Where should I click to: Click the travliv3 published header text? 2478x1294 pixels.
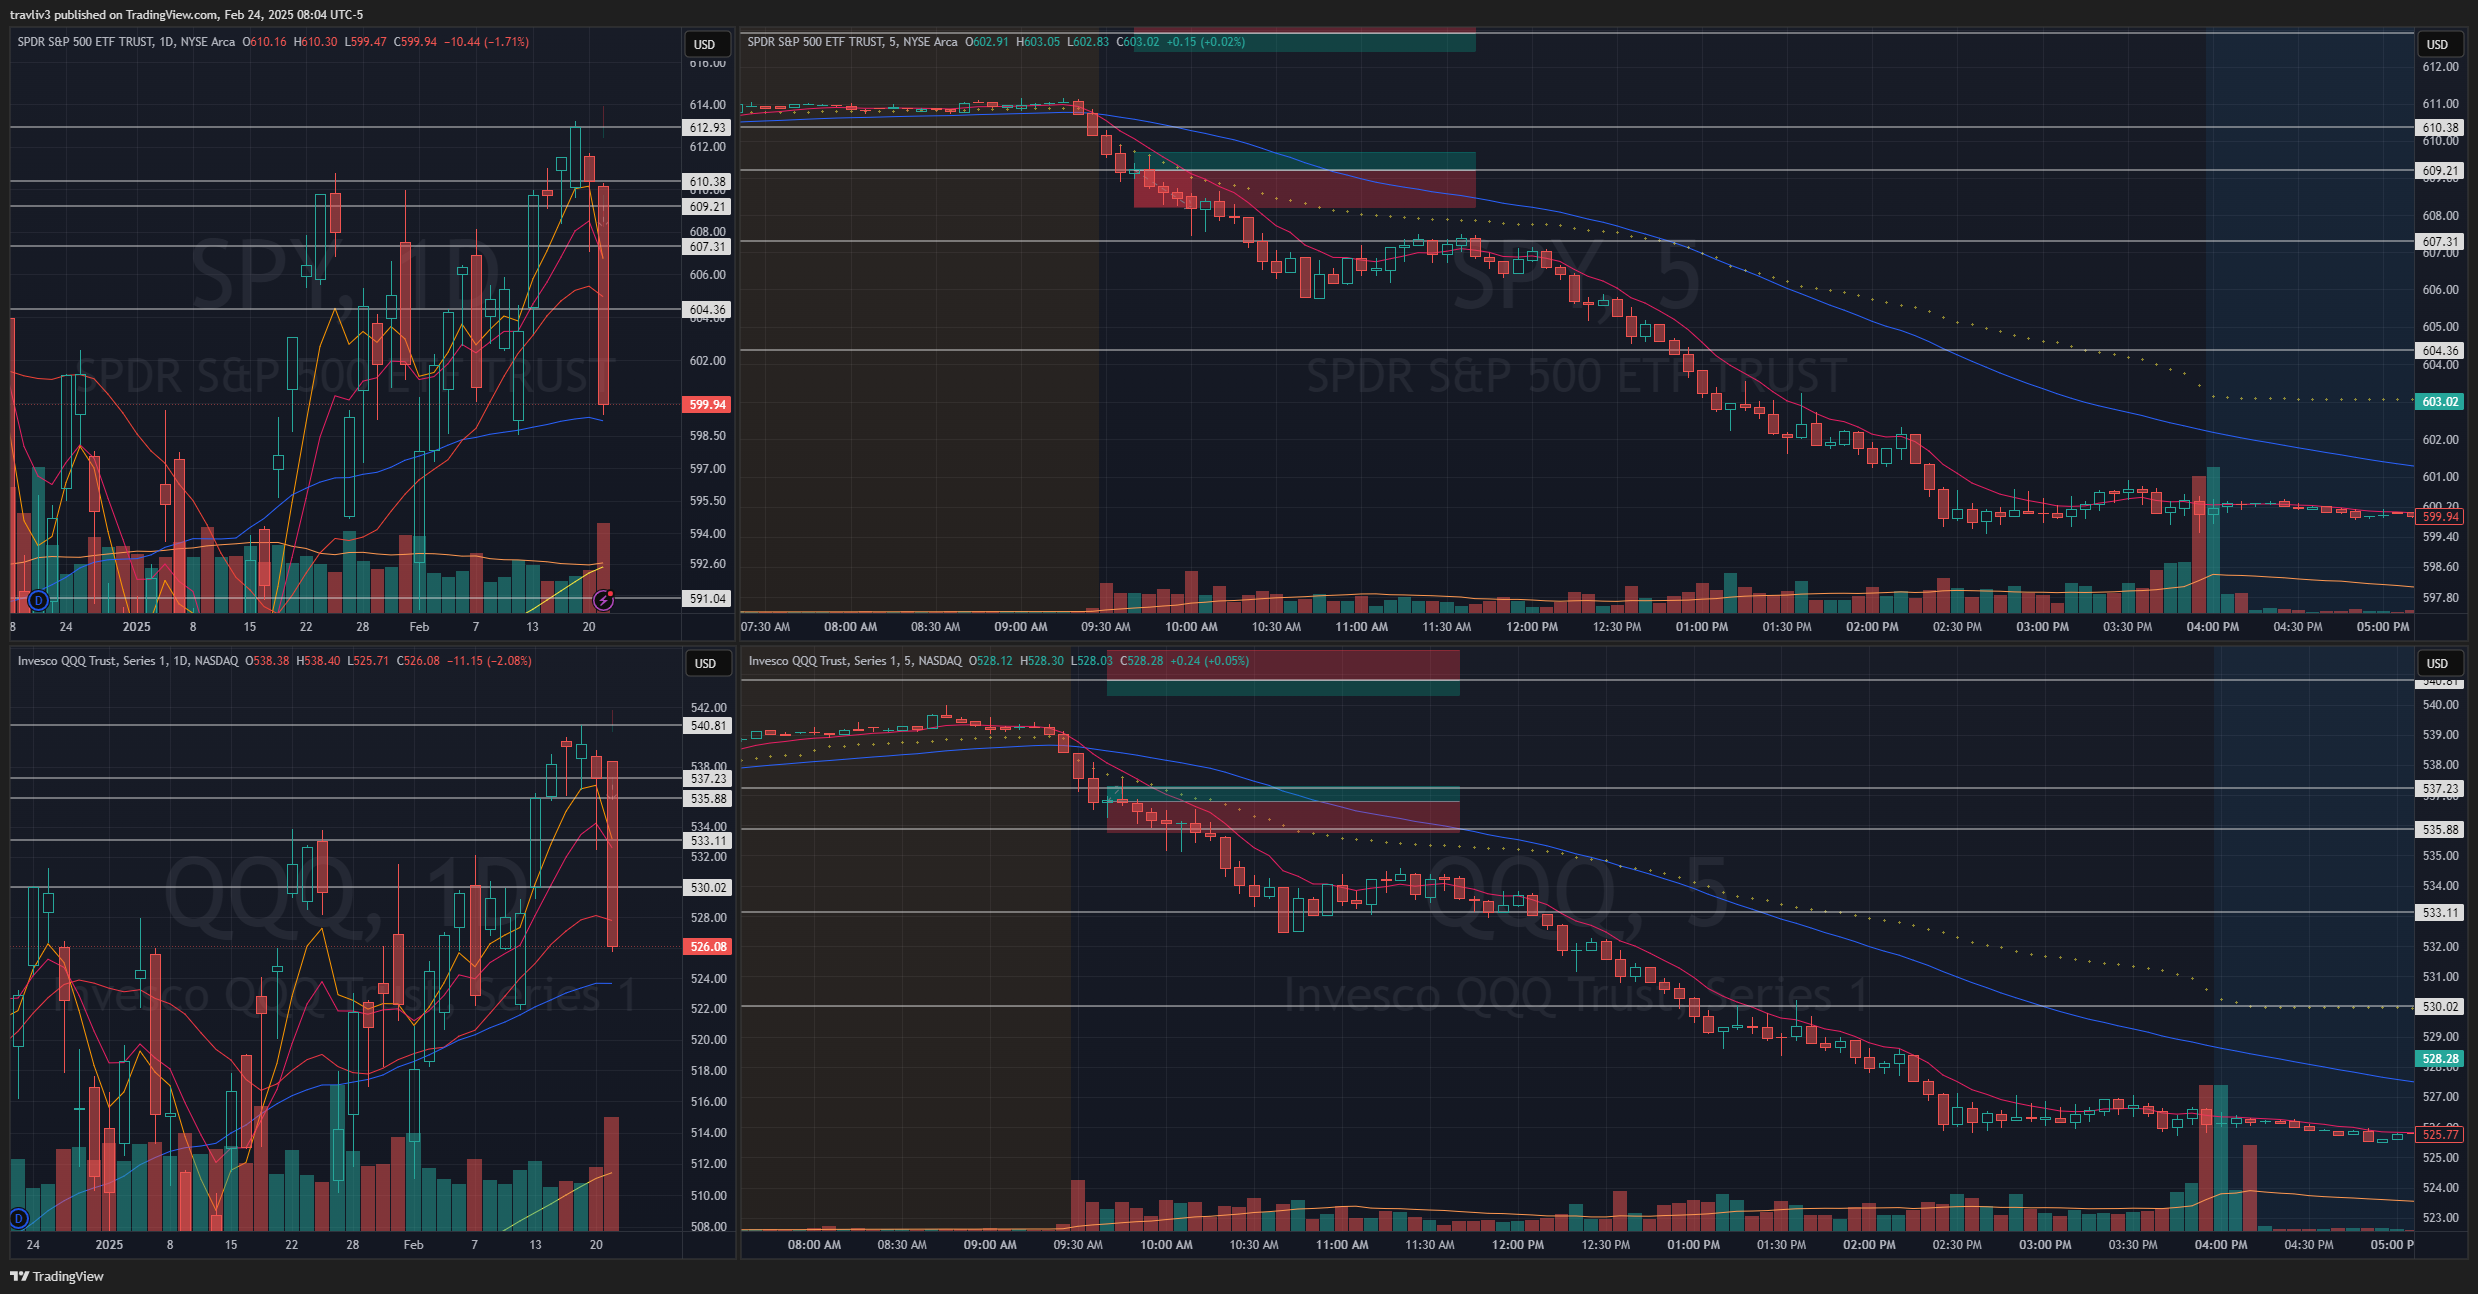186,14
